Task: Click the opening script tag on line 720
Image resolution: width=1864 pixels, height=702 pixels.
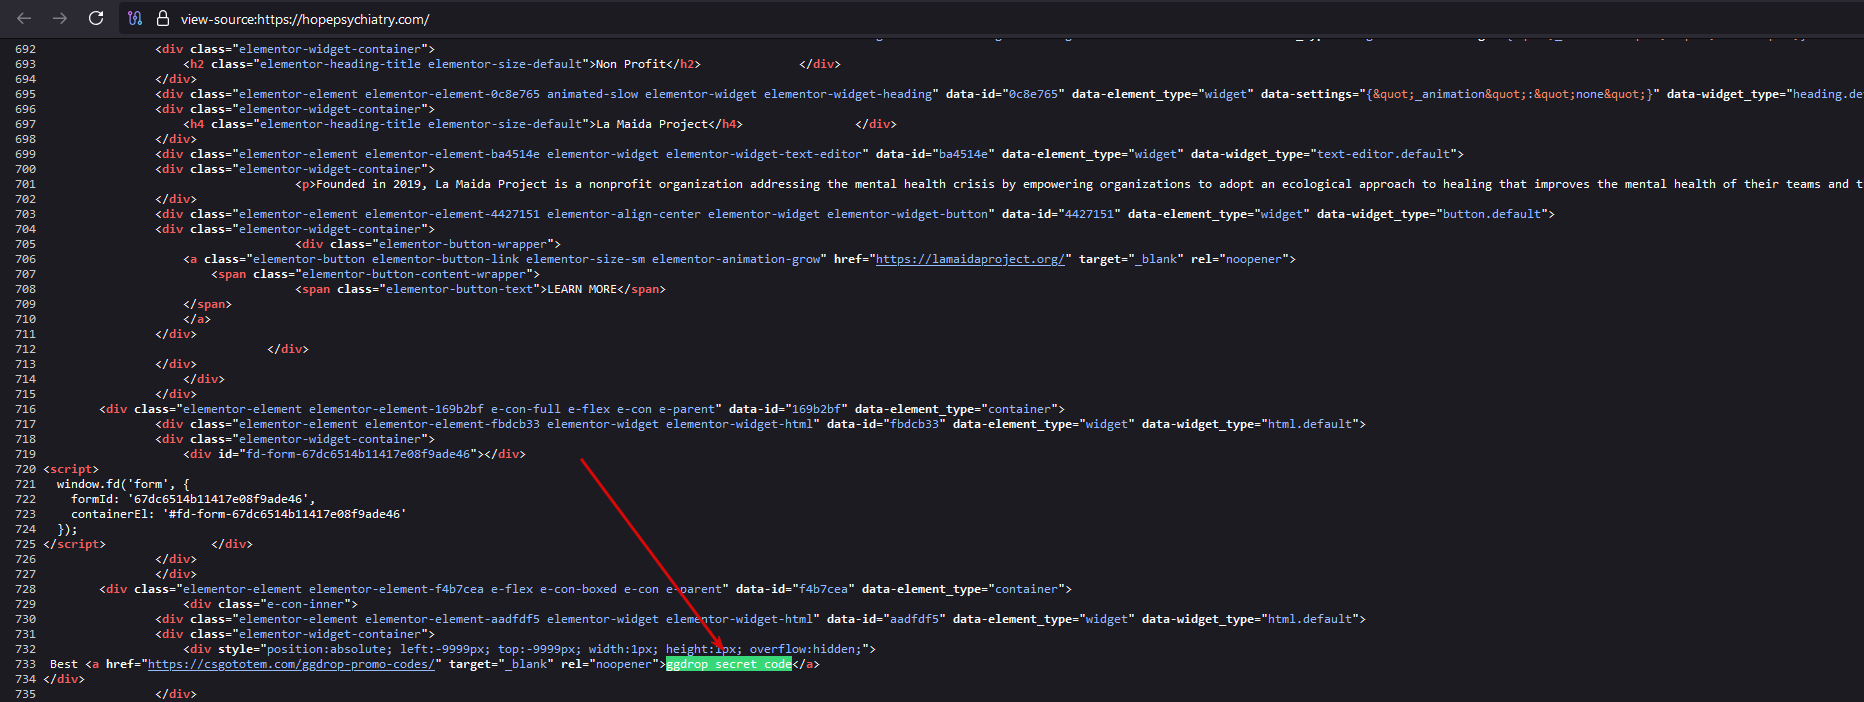Action: pyautogui.click(x=71, y=469)
